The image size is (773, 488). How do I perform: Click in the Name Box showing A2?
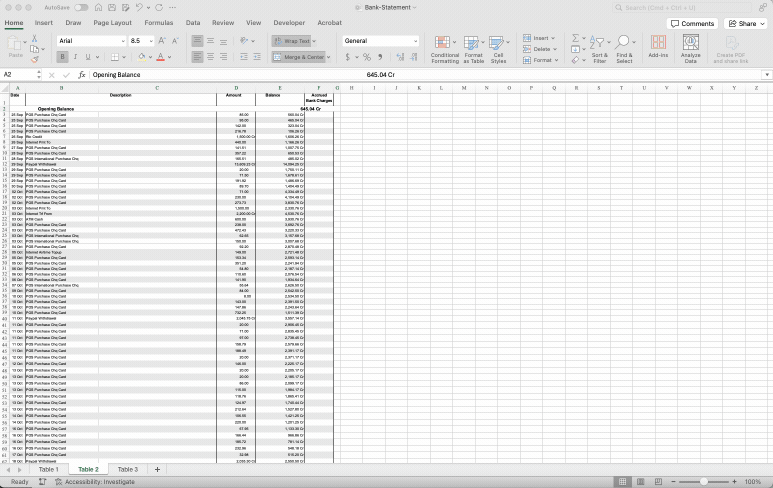[x=19, y=74]
